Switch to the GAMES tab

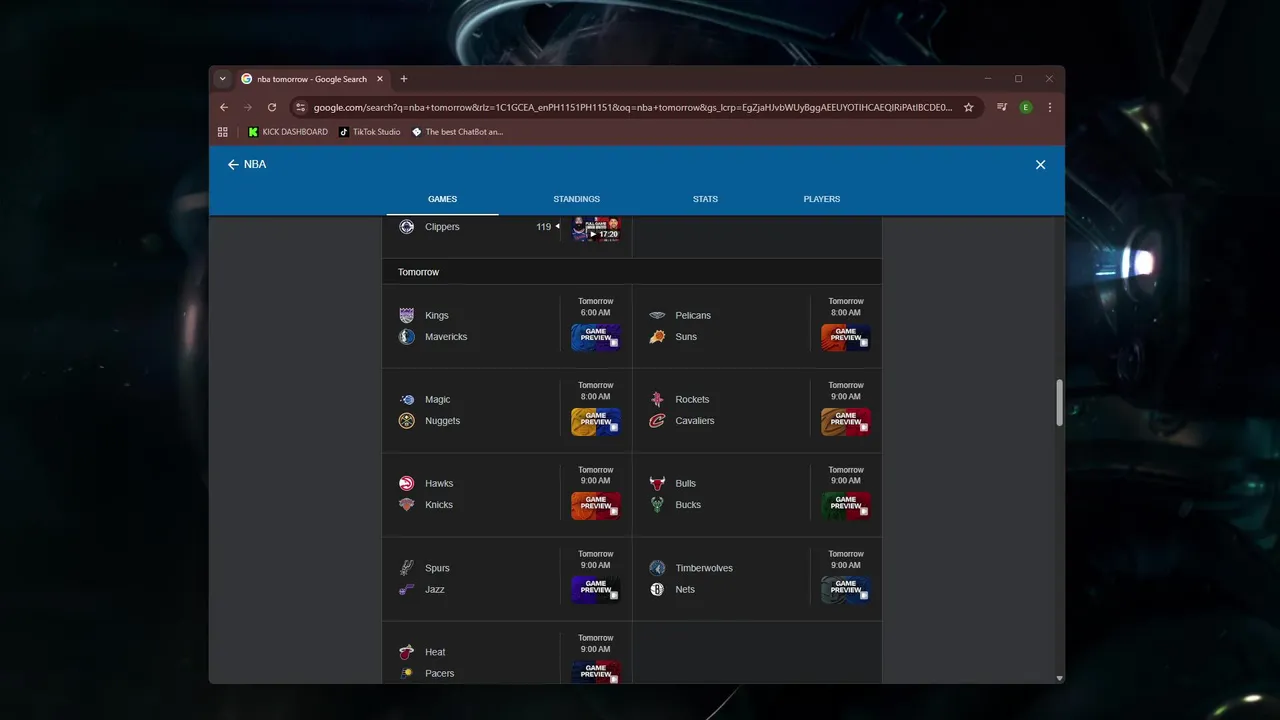(x=442, y=199)
